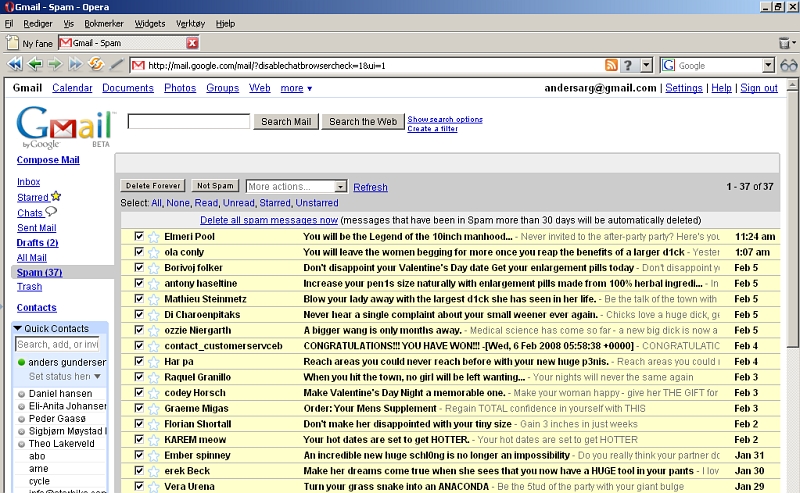Click the Search Mail button

(286, 121)
